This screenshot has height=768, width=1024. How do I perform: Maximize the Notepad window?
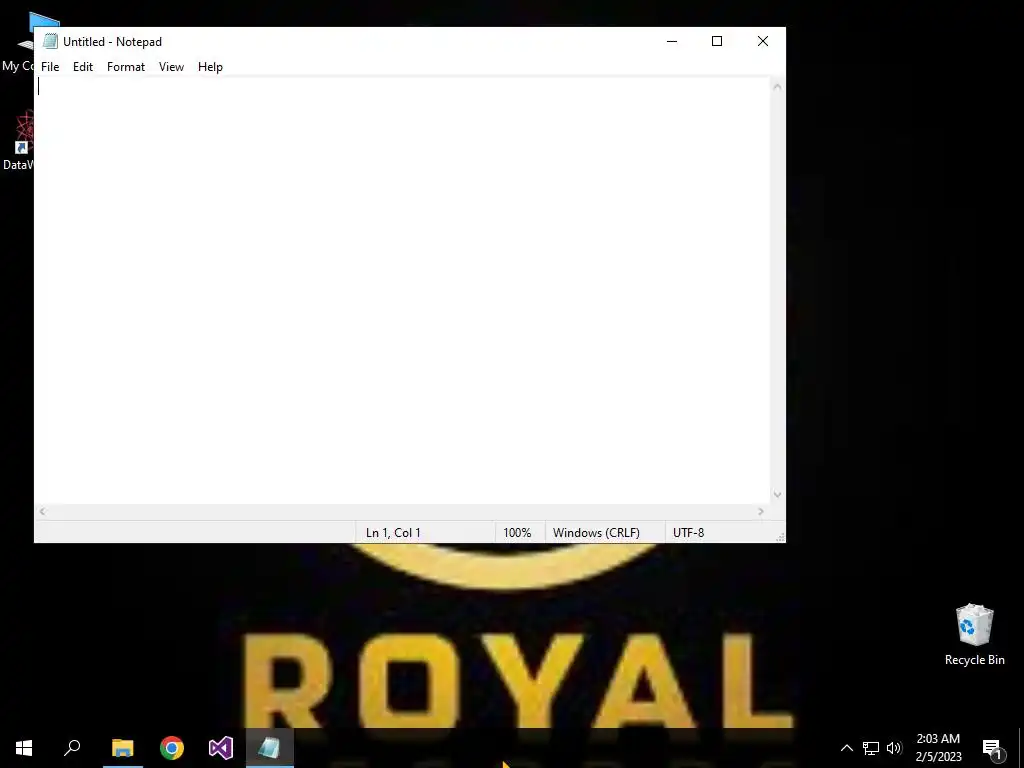pyautogui.click(x=717, y=41)
